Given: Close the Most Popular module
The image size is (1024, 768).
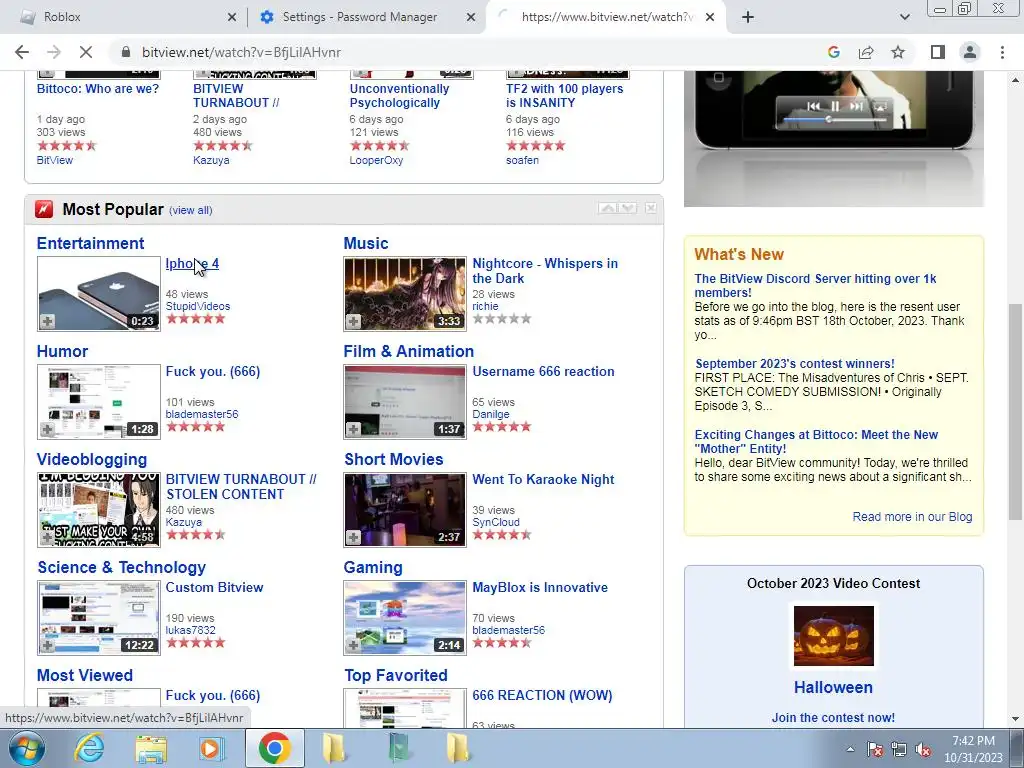Looking at the screenshot, I should (x=651, y=208).
